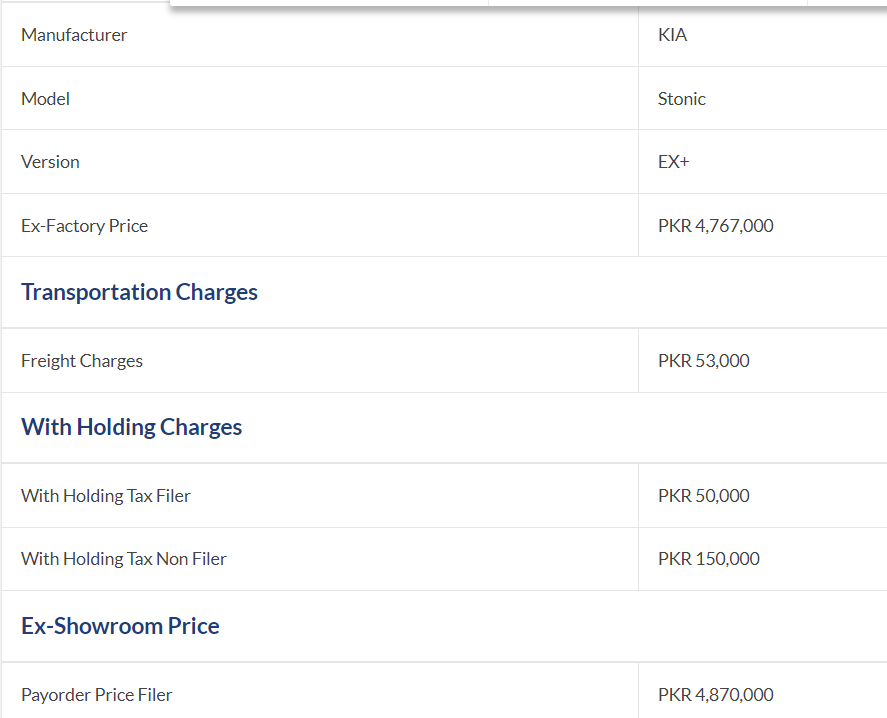The height and width of the screenshot is (718, 887).
Task: Select the 'Version' row label
Action: 50,162
